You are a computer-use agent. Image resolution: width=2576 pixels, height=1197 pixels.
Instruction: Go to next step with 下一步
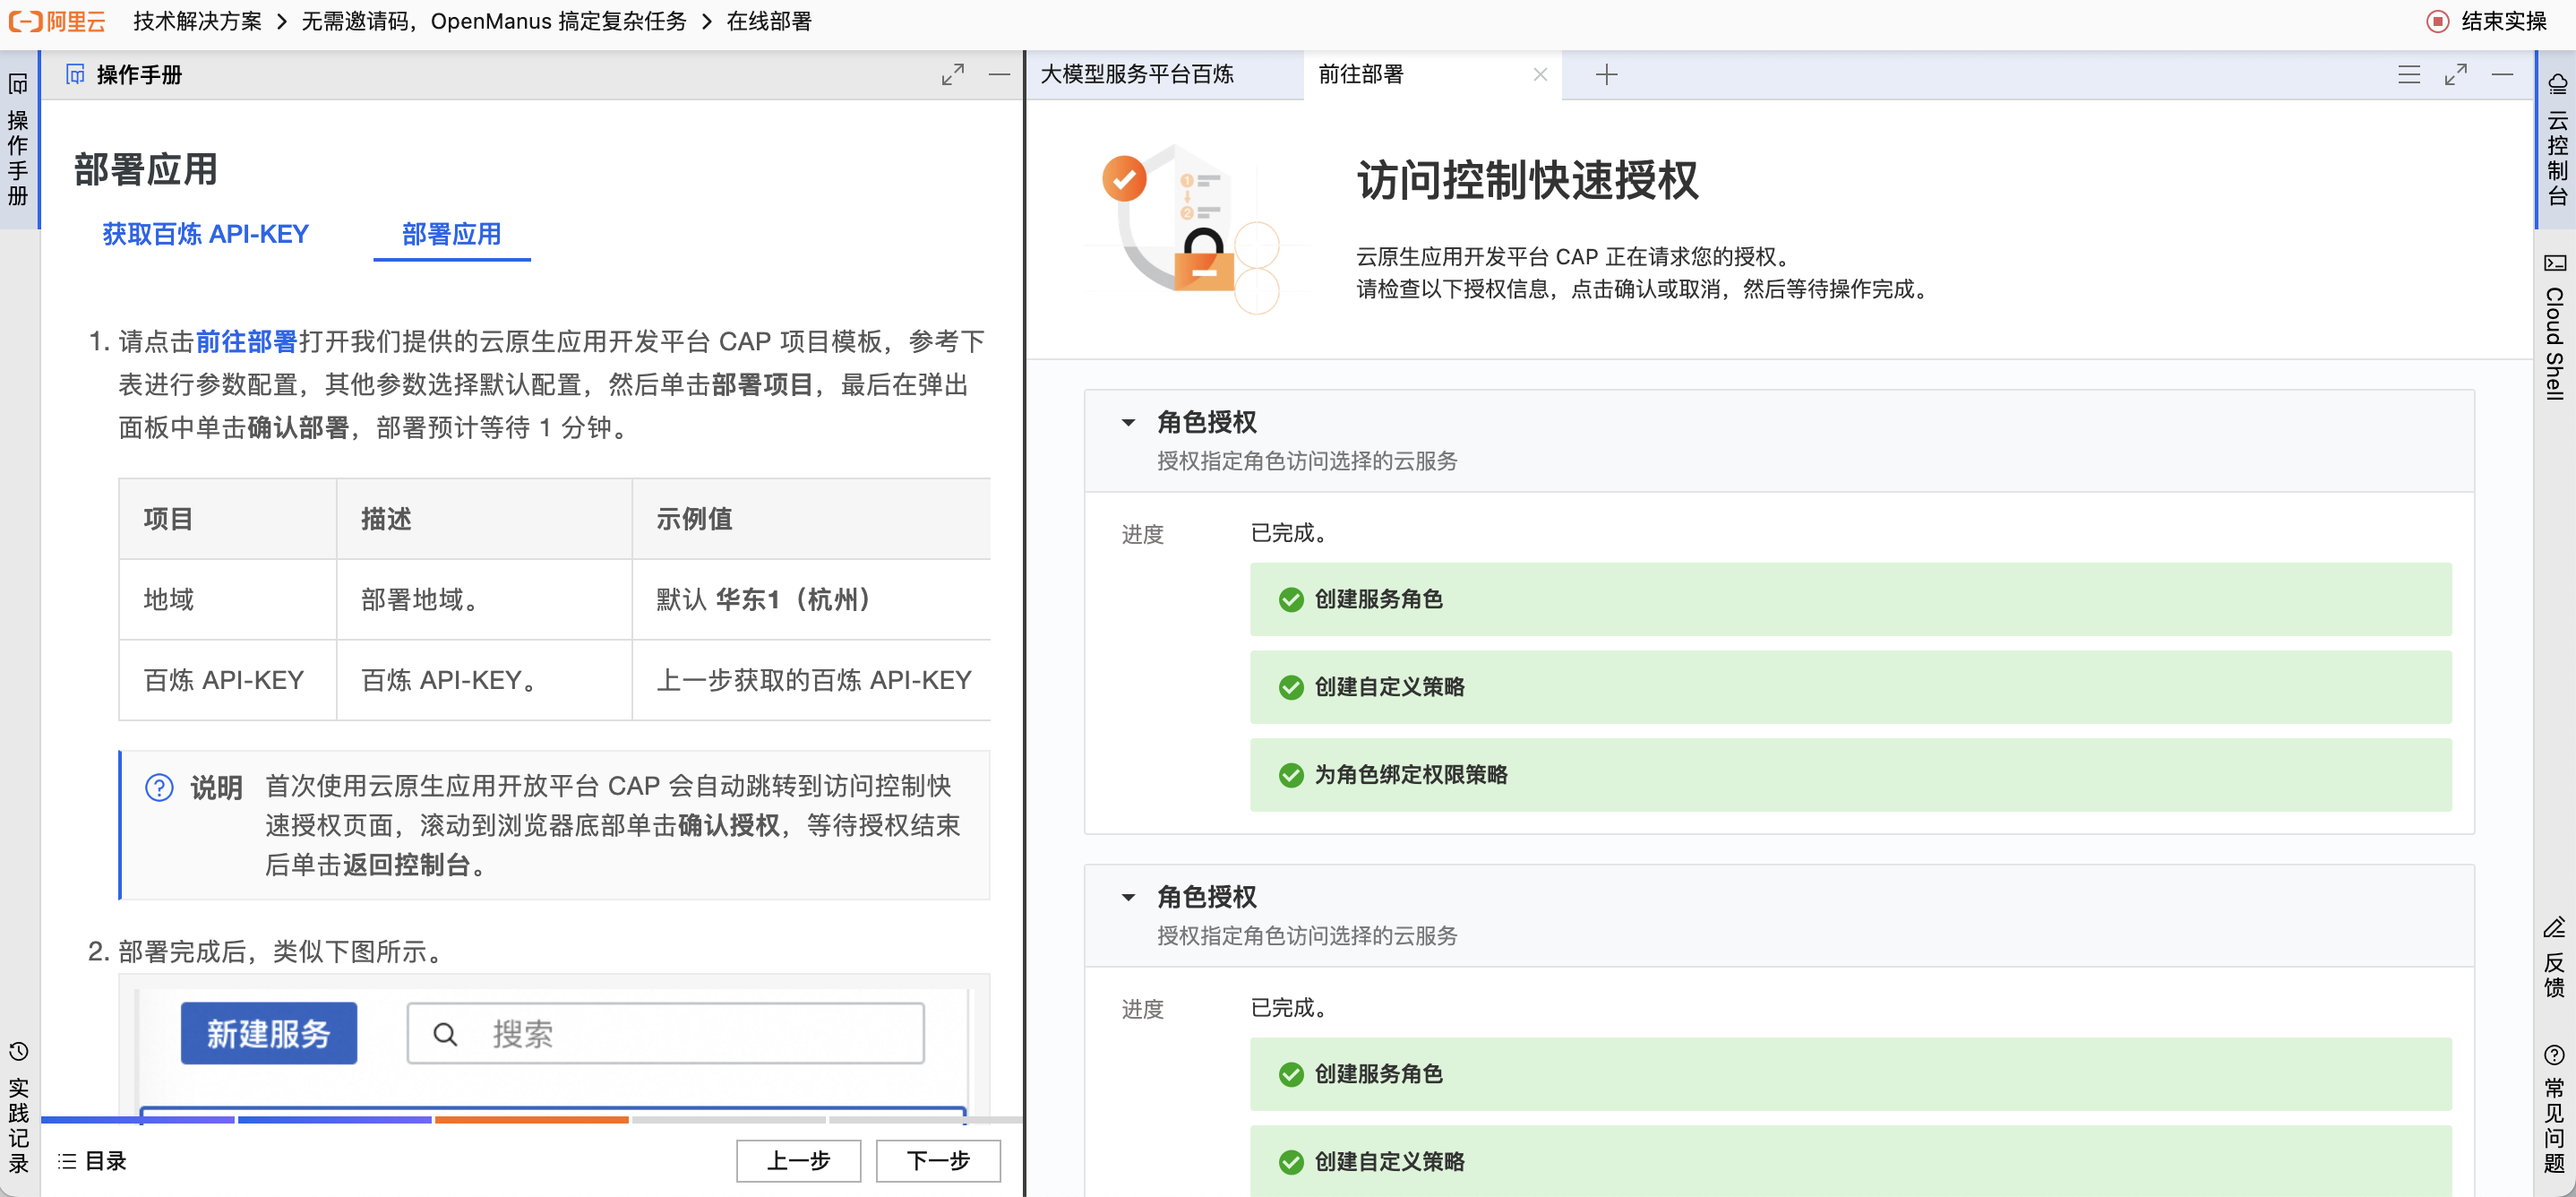937,1161
